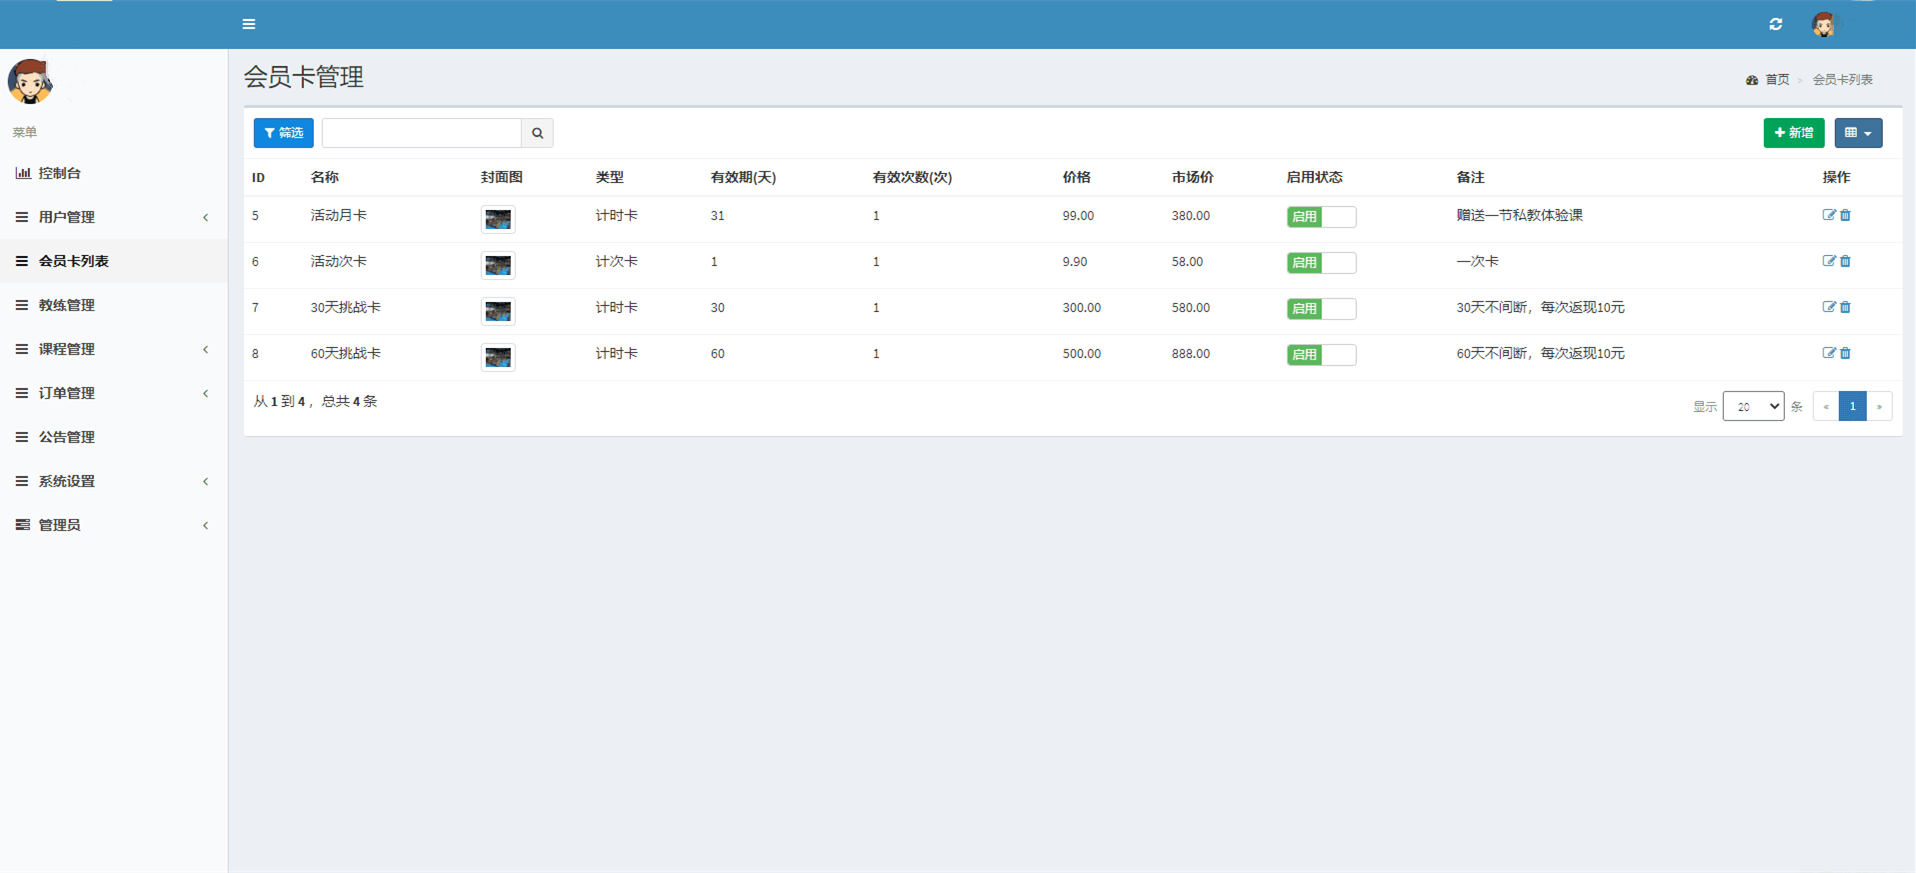This screenshot has width=1916, height=873.
Task: Click the sidebar profile avatar image
Action: tap(30, 81)
